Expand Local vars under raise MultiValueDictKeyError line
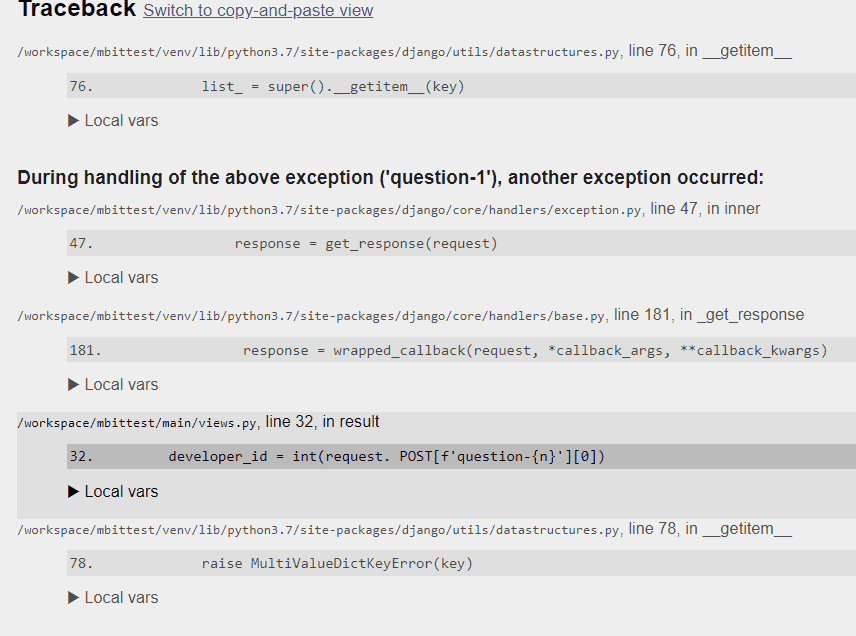The height and width of the screenshot is (636, 856). (x=113, y=598)
